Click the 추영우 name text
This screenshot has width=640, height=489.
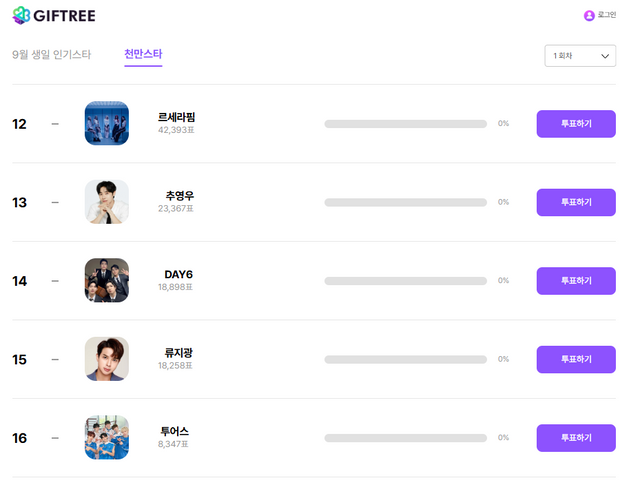pos(179,196)
